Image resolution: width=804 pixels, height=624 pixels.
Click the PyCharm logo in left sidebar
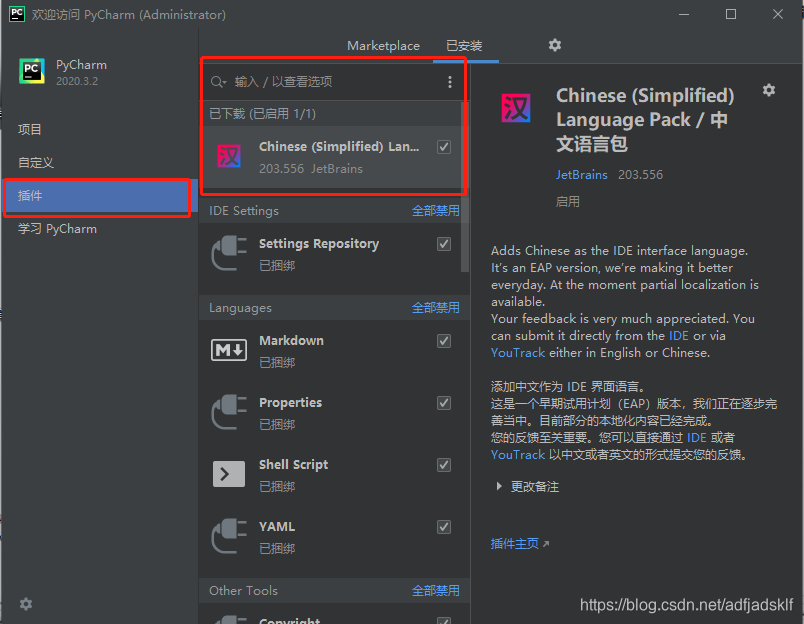(x=32, y=71)
